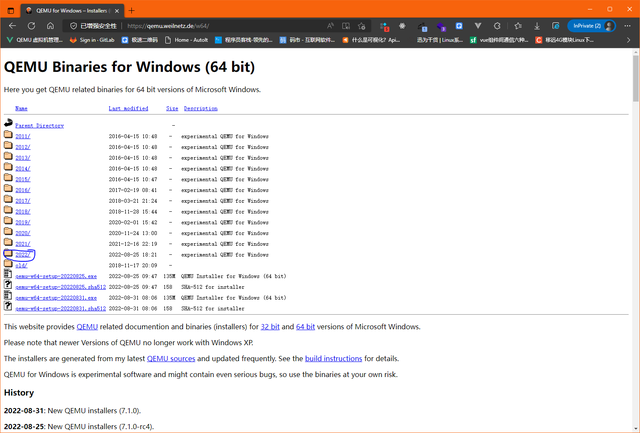Click the Read aloud icon in address bar
The image size is (640, 433).
tap(330, 26)
